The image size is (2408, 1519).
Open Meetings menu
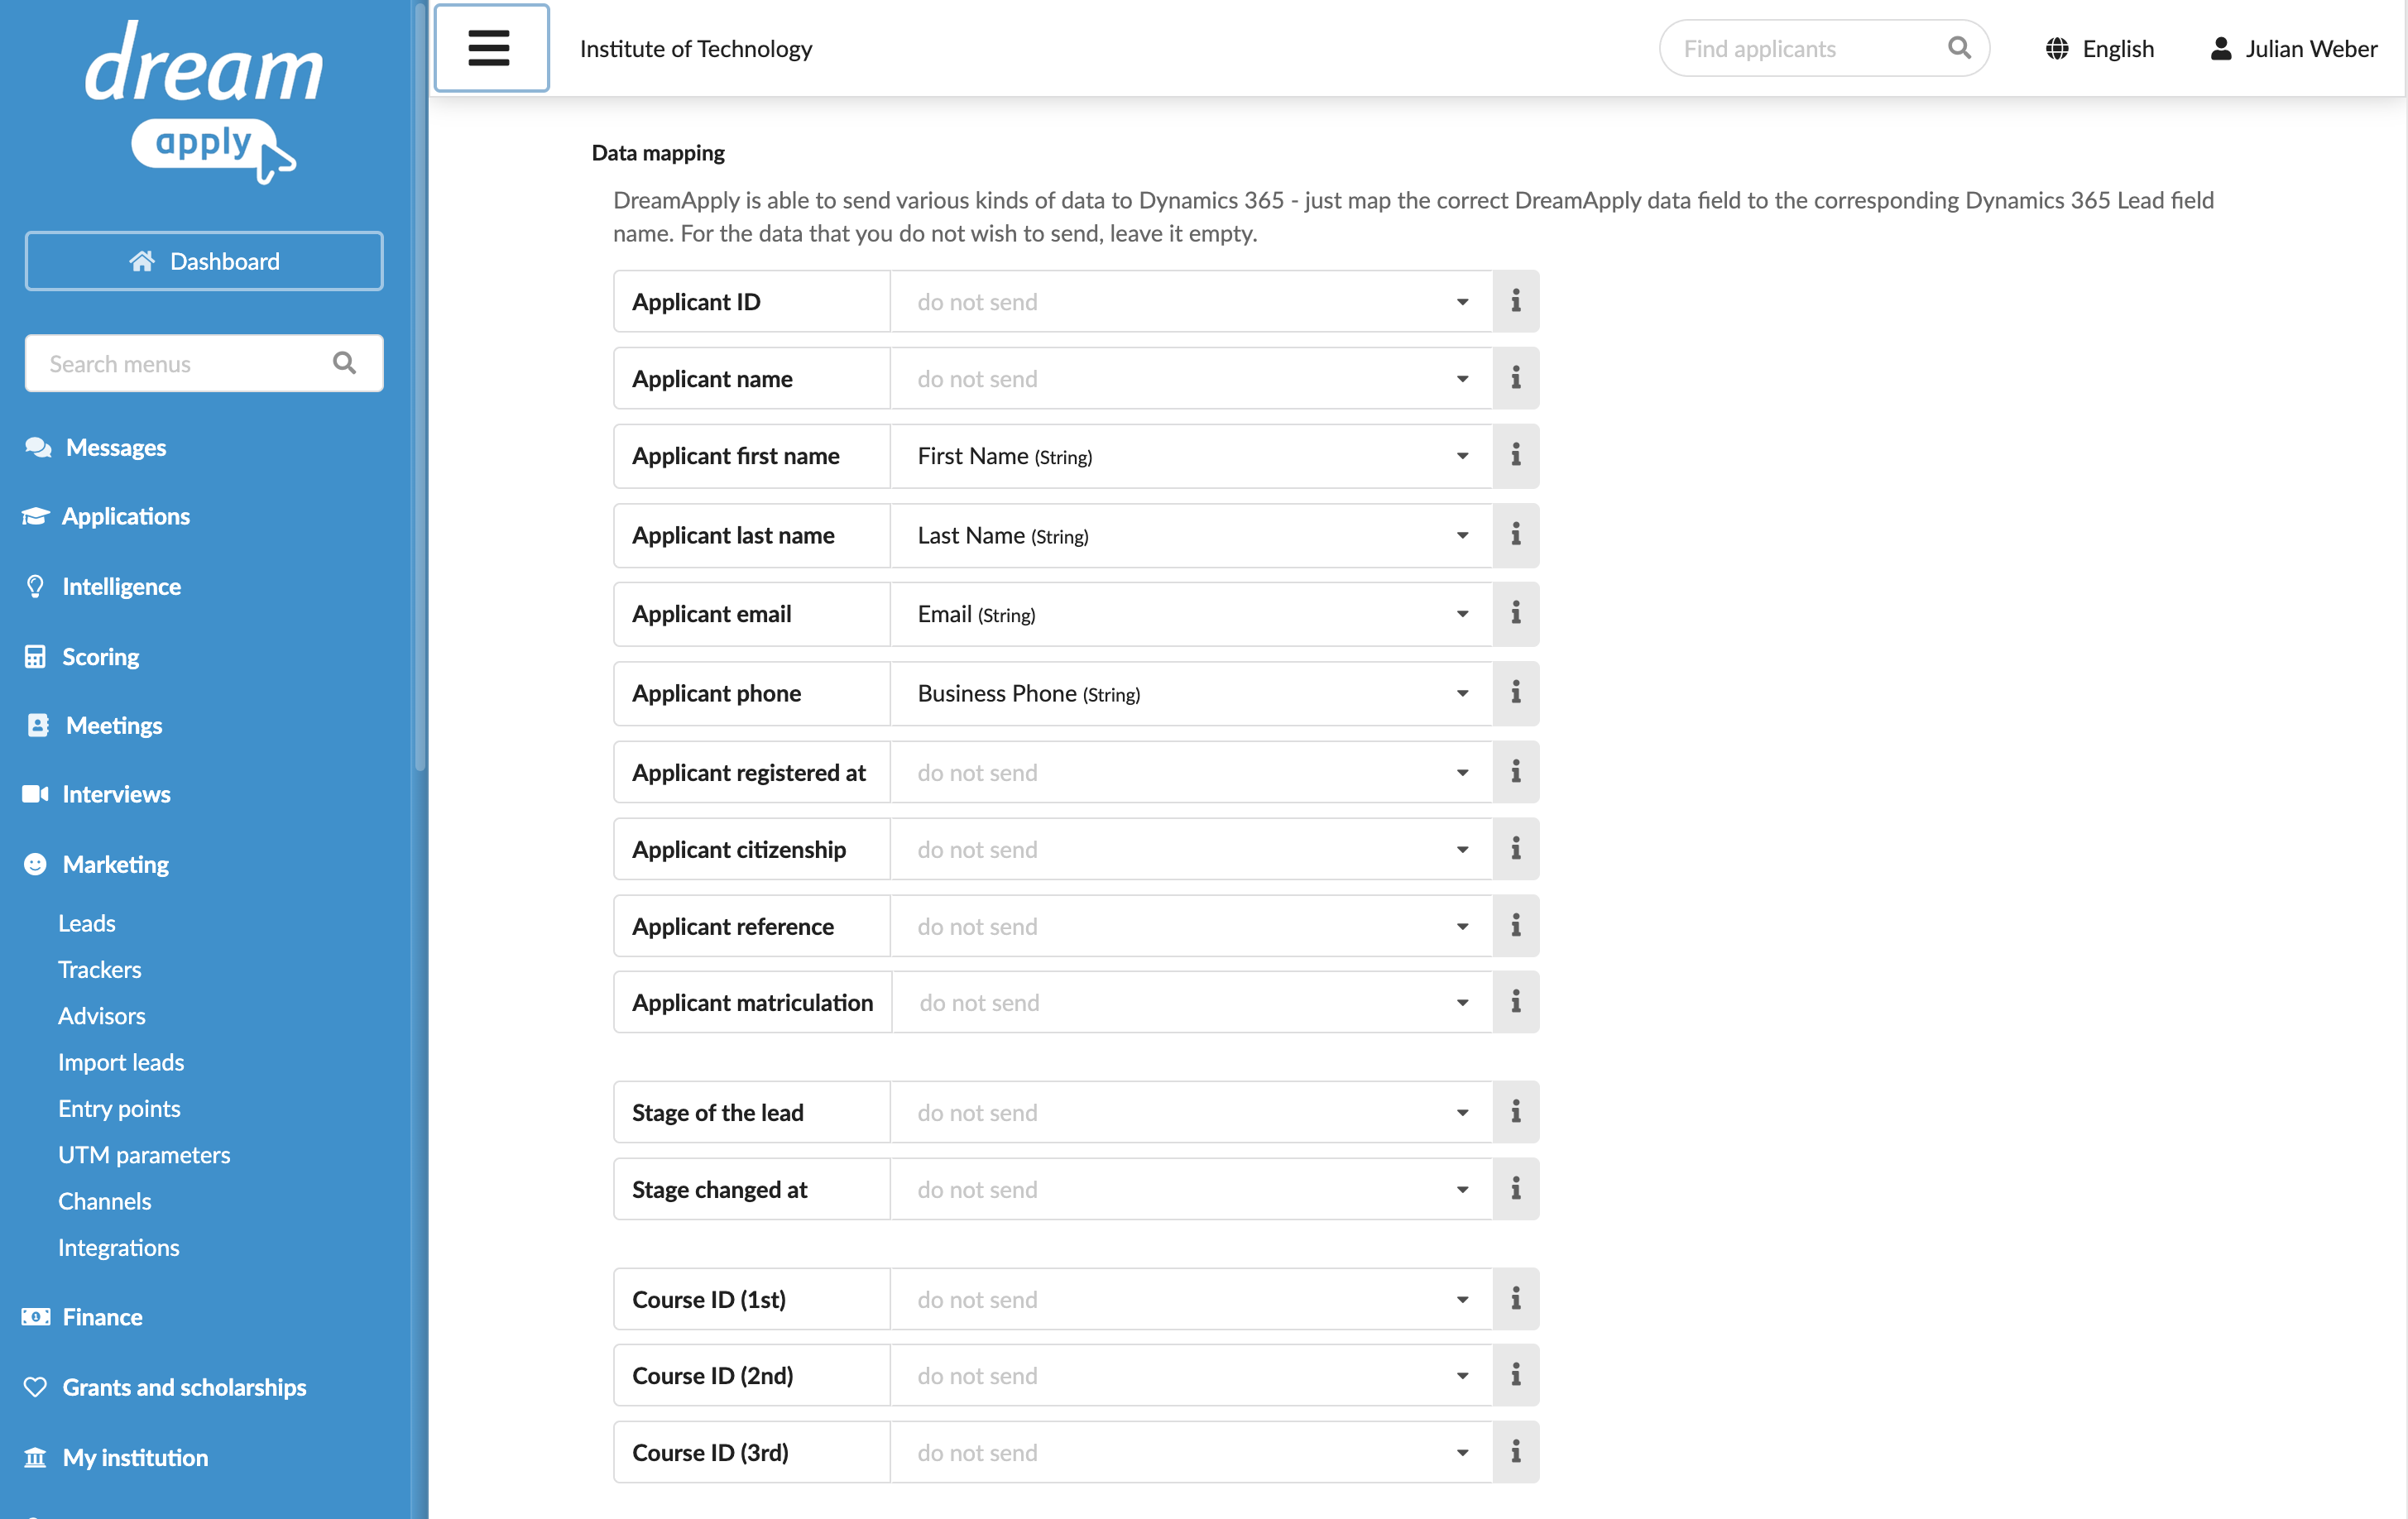tap(94, 725)
